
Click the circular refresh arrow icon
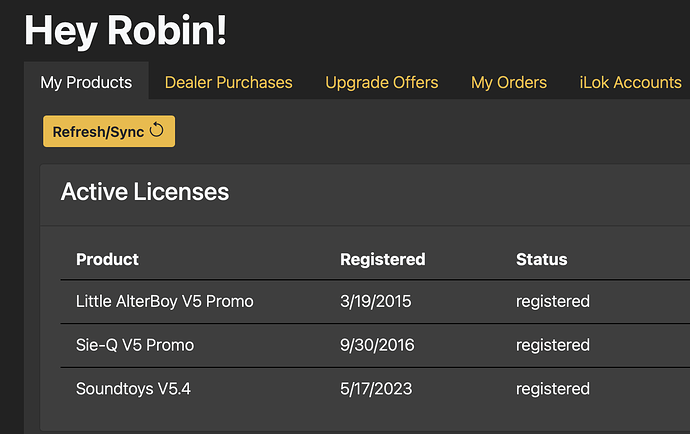pos(156,131)
